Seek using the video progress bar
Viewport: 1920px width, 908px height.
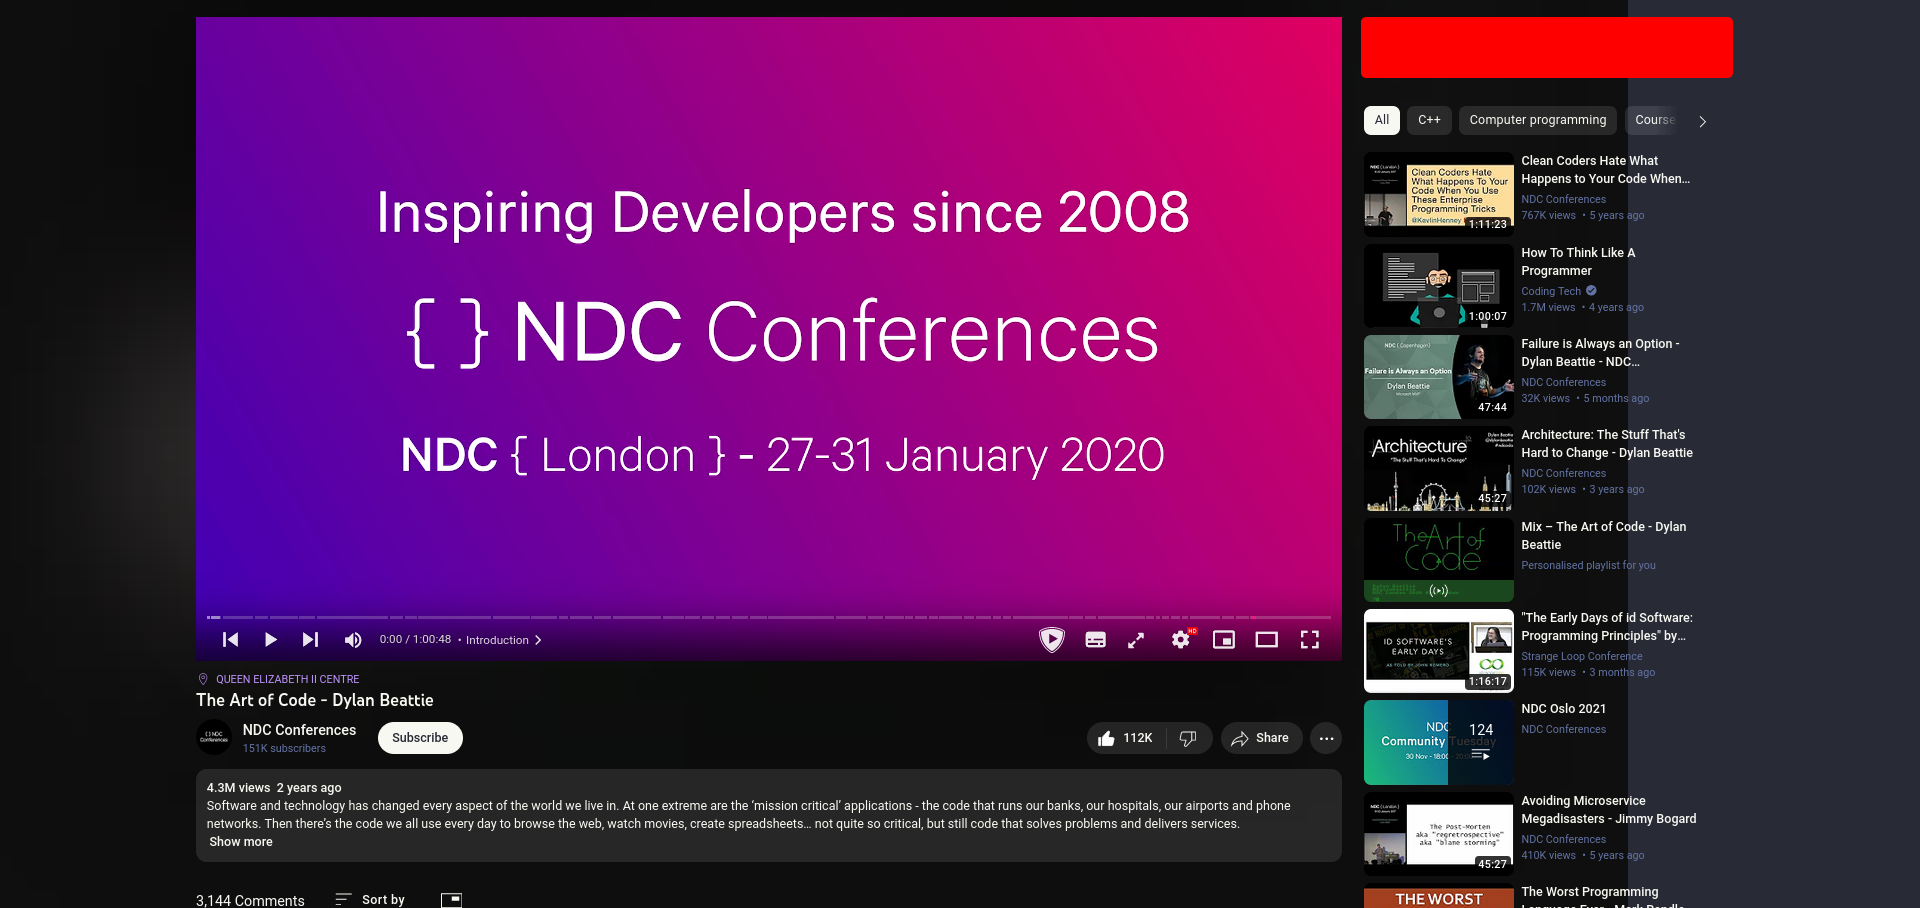click(769, 617)
